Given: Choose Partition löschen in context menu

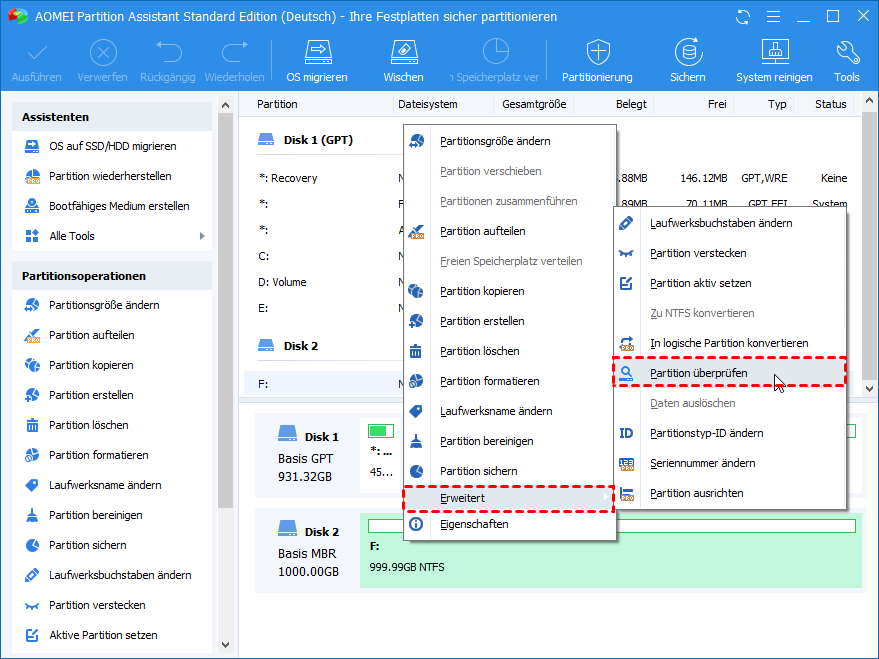Looking at the screenshot, I should [509, 351].
